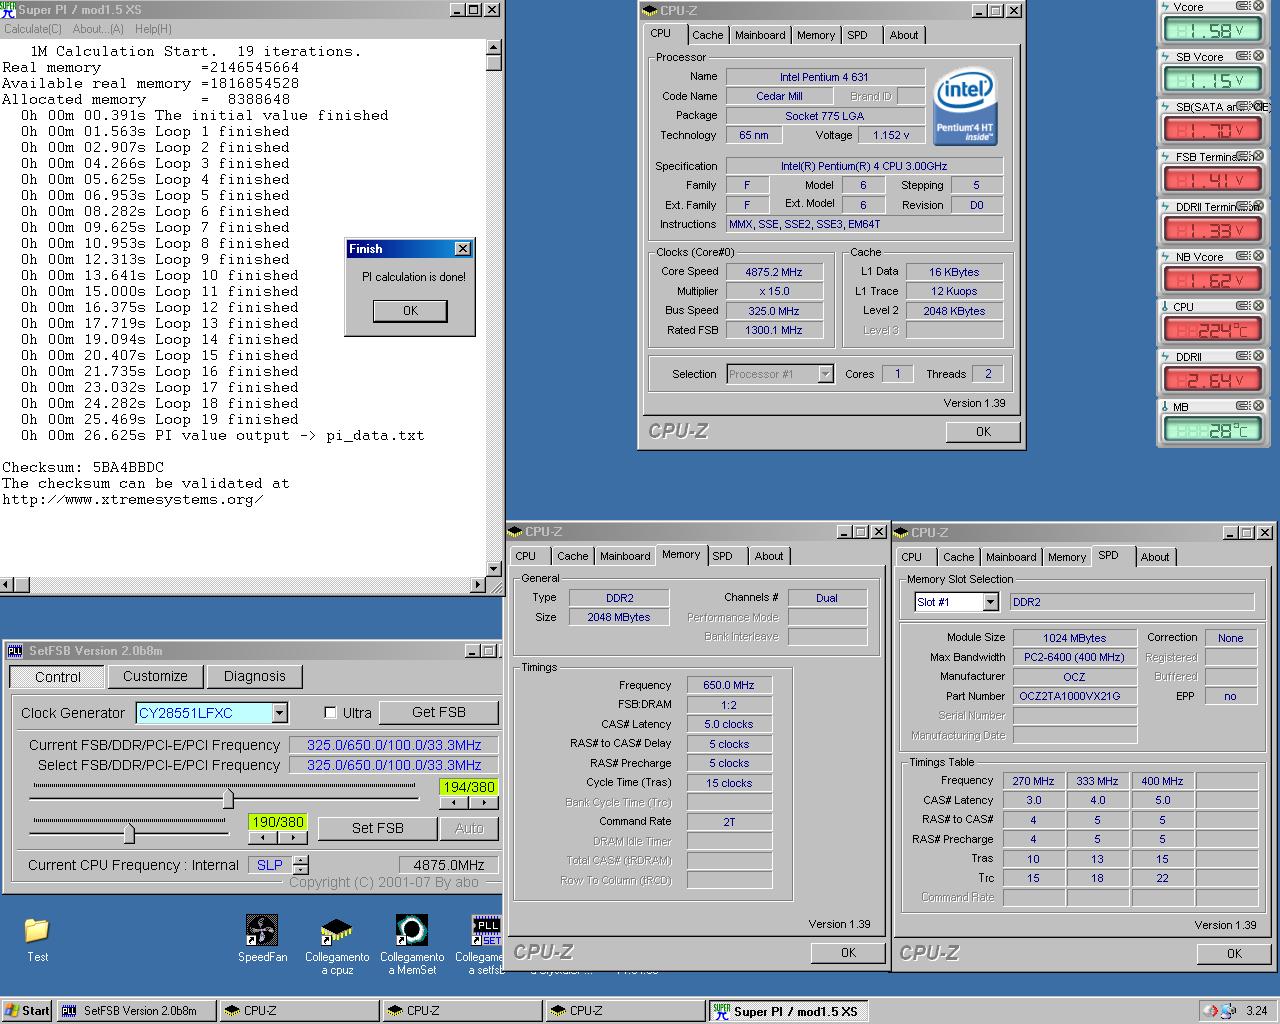
Task: Click the Core Speed value 4875.2 MHz
Action: (x=773, y=272)
